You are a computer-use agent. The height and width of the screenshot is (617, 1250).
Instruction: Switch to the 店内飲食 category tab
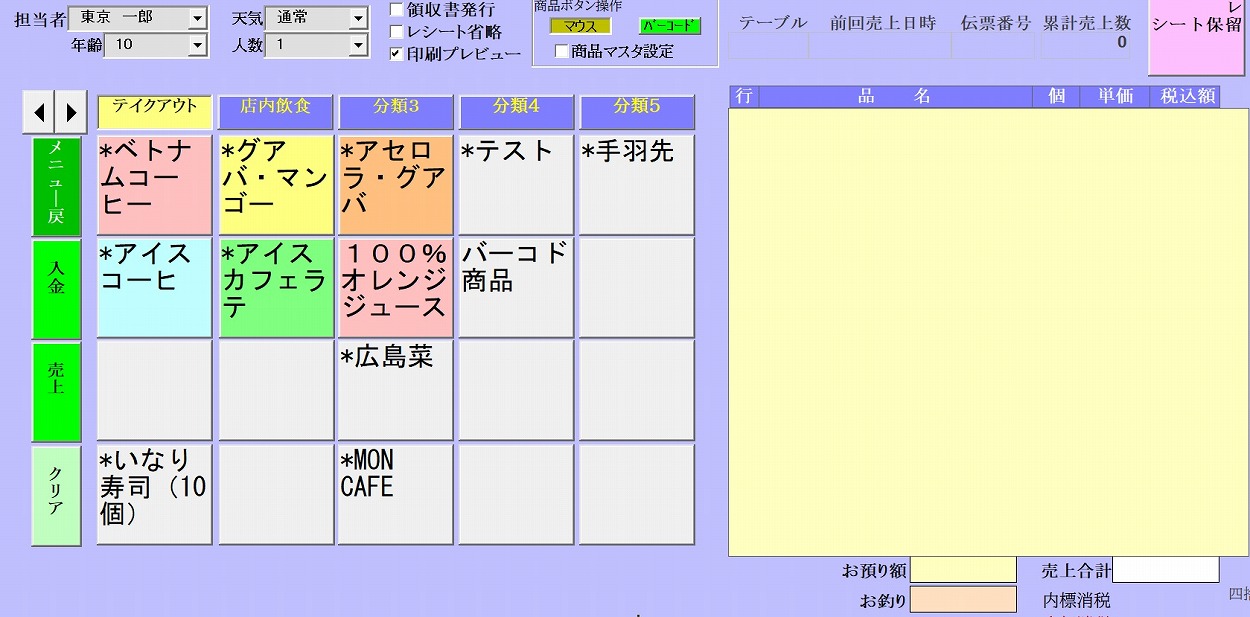[275, 111]
